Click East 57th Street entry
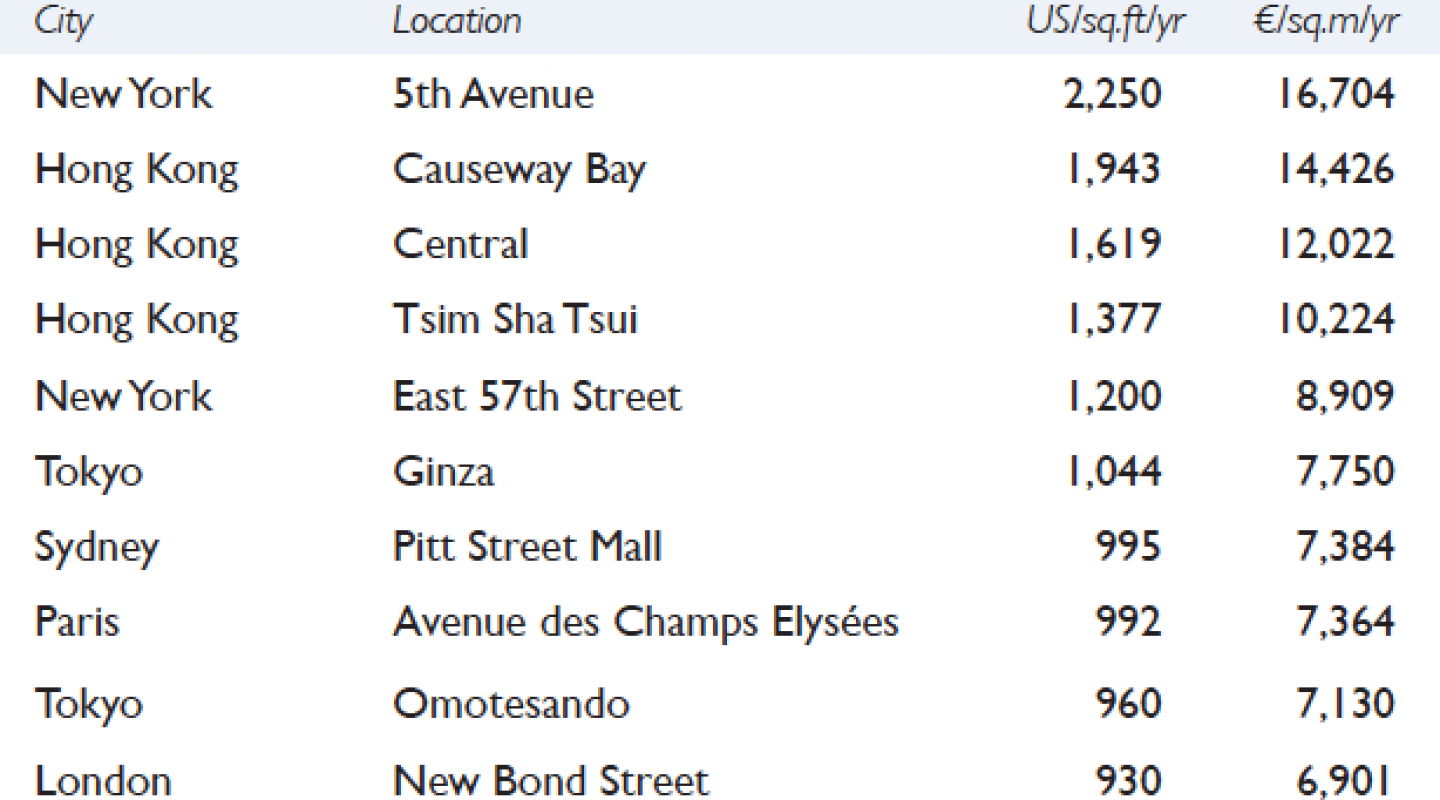The width and height of the screenshot is (1440, 800). (537, 397)
